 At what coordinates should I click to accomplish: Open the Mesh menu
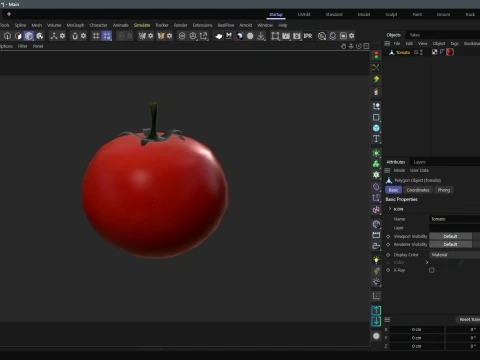(37, 25)
